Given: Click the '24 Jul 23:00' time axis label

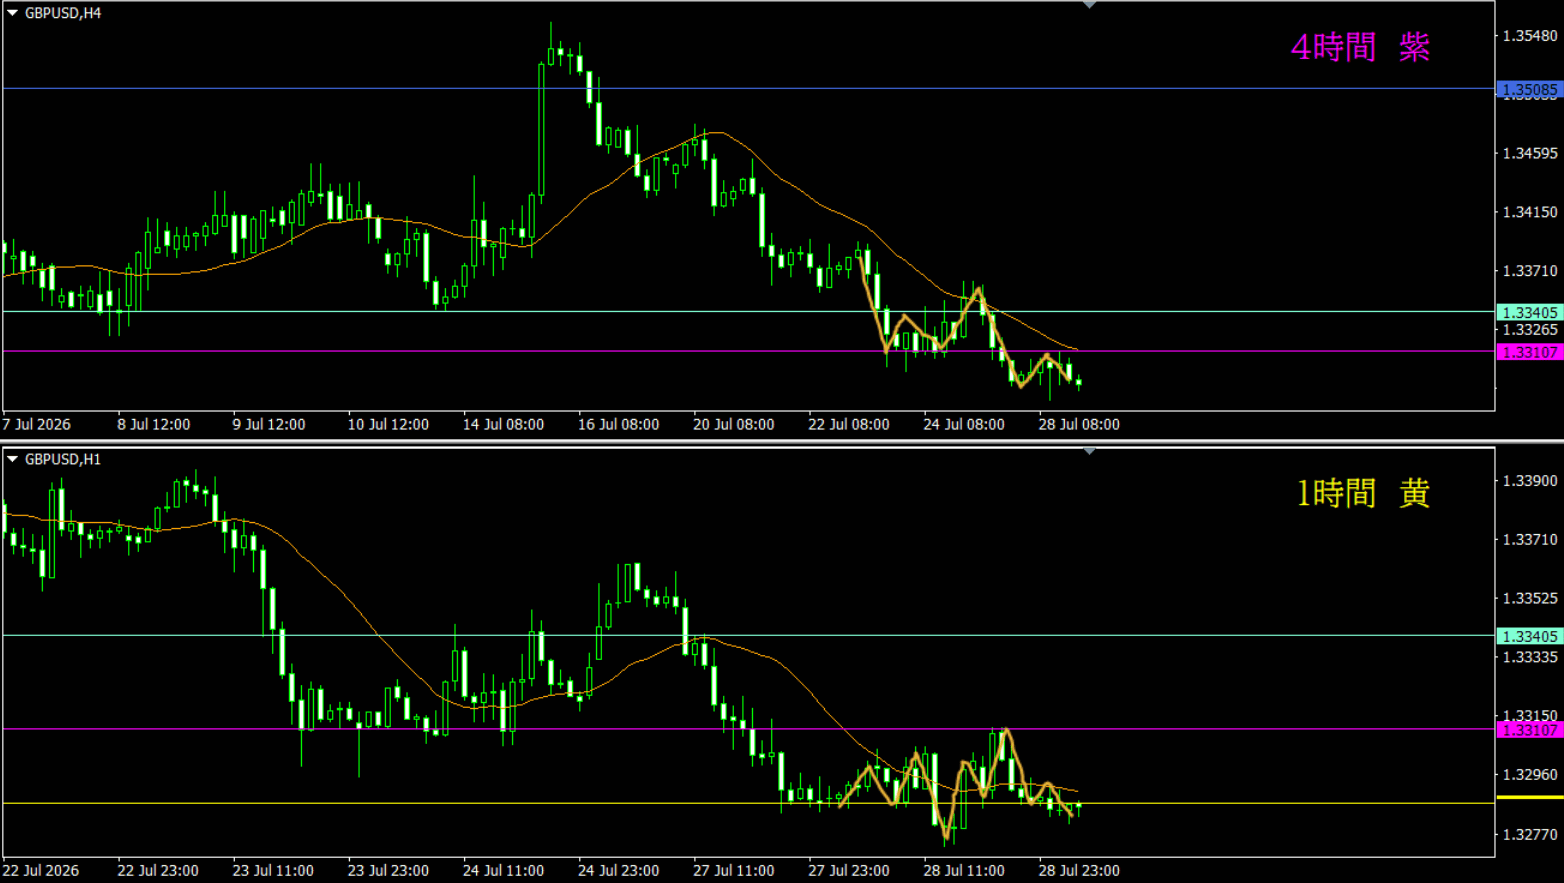Looking at the screenshot, I should (x=618, y=870).
